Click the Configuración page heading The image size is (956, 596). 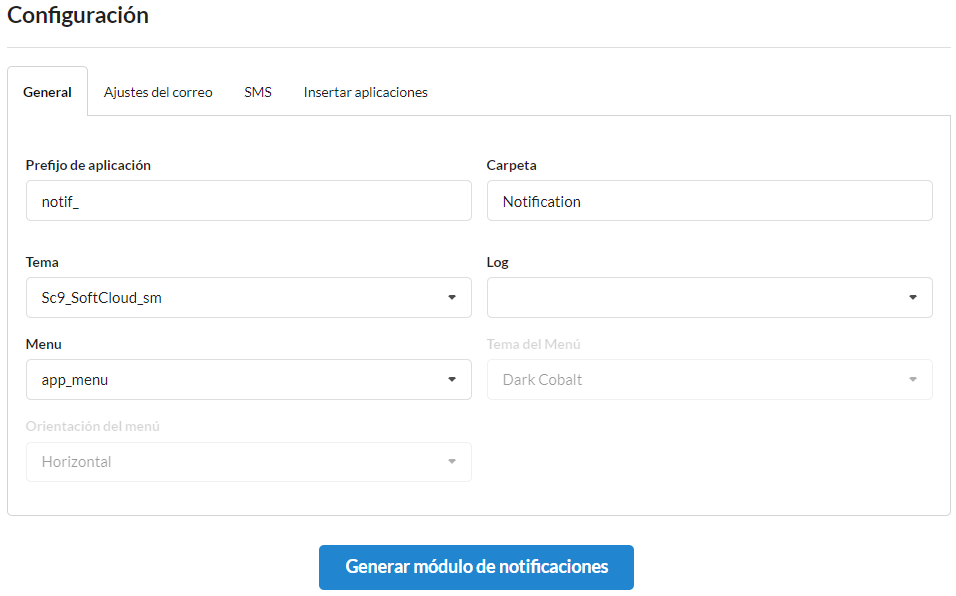(77, 16)
